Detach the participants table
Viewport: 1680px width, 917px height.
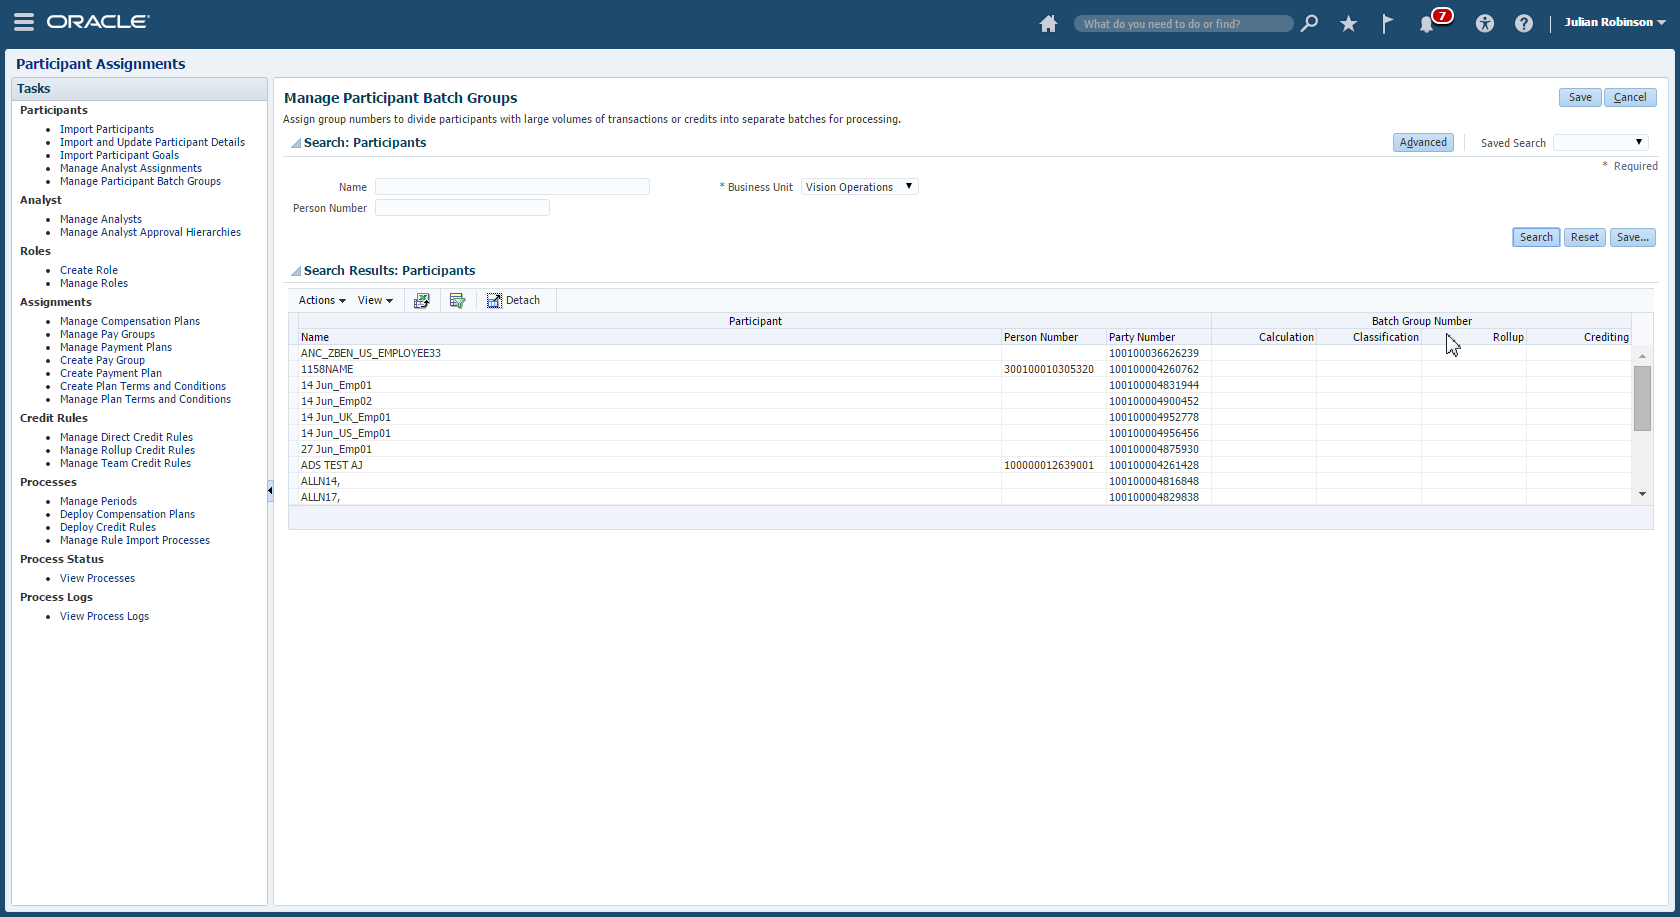(513, 300)
